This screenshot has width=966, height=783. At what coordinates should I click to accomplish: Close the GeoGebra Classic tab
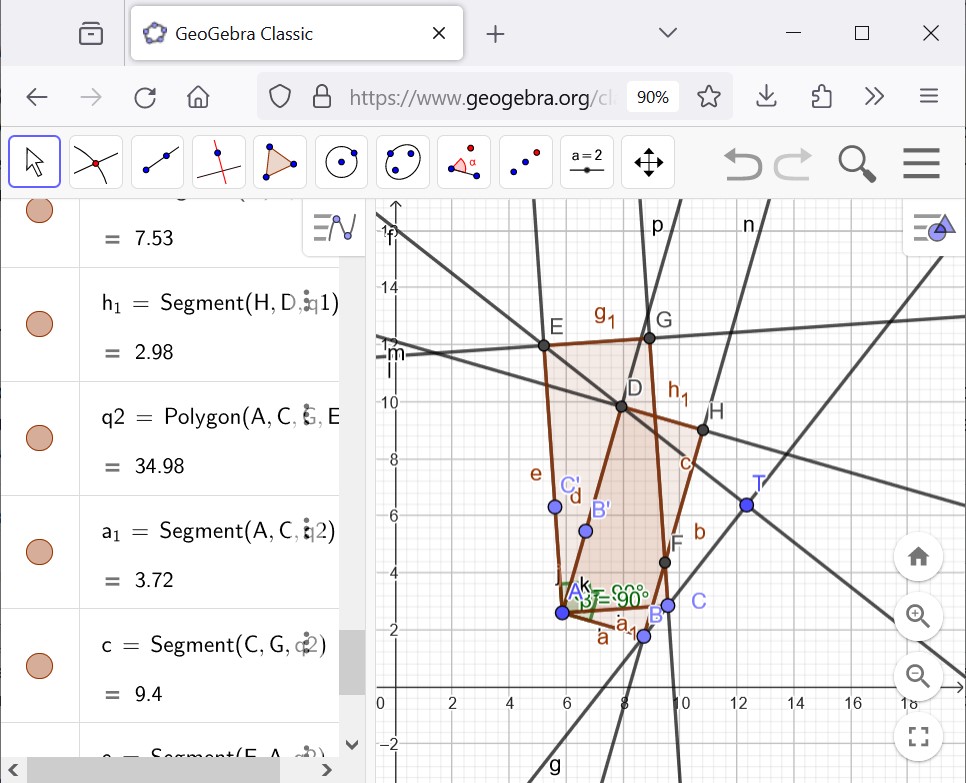click(x=439, y=33)
